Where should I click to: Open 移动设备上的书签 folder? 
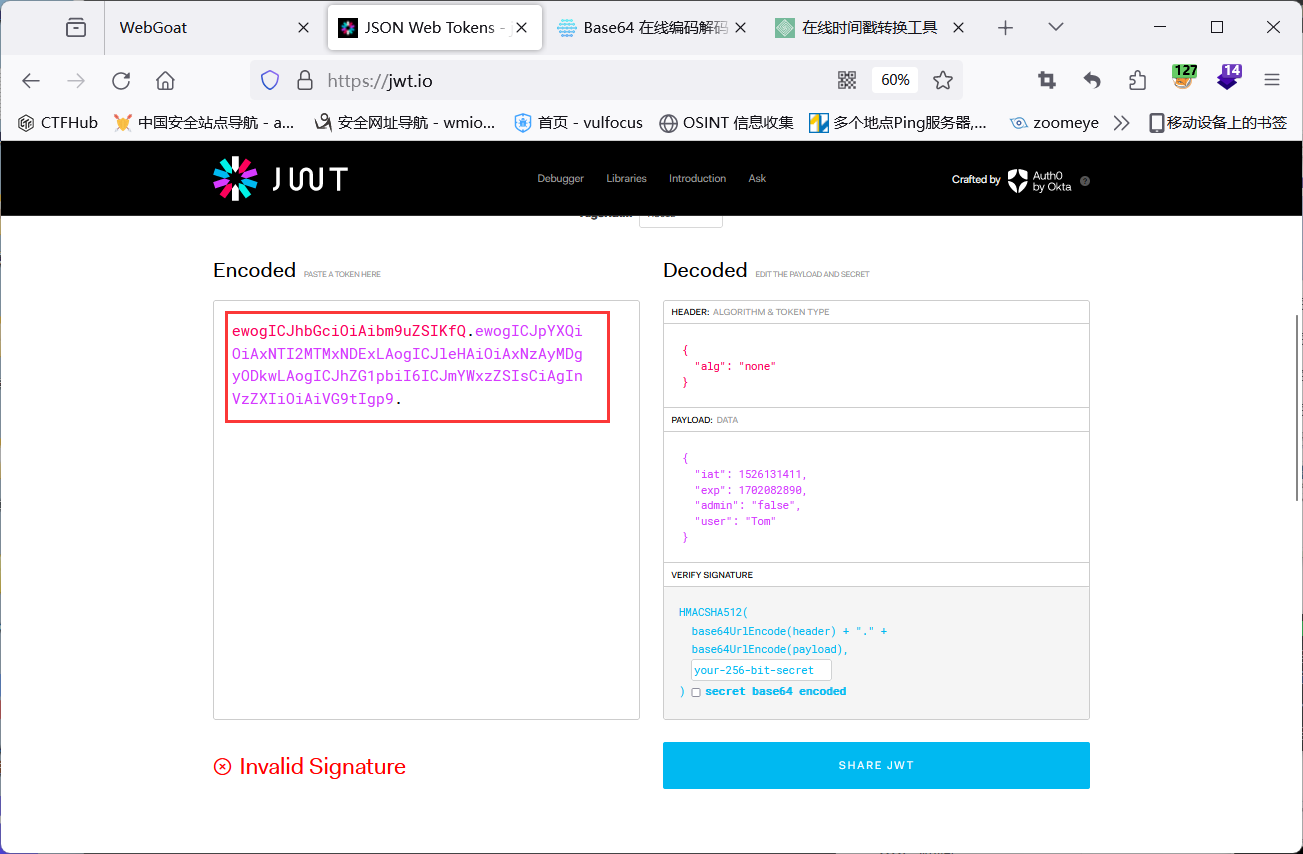[x=1217, y=123]
